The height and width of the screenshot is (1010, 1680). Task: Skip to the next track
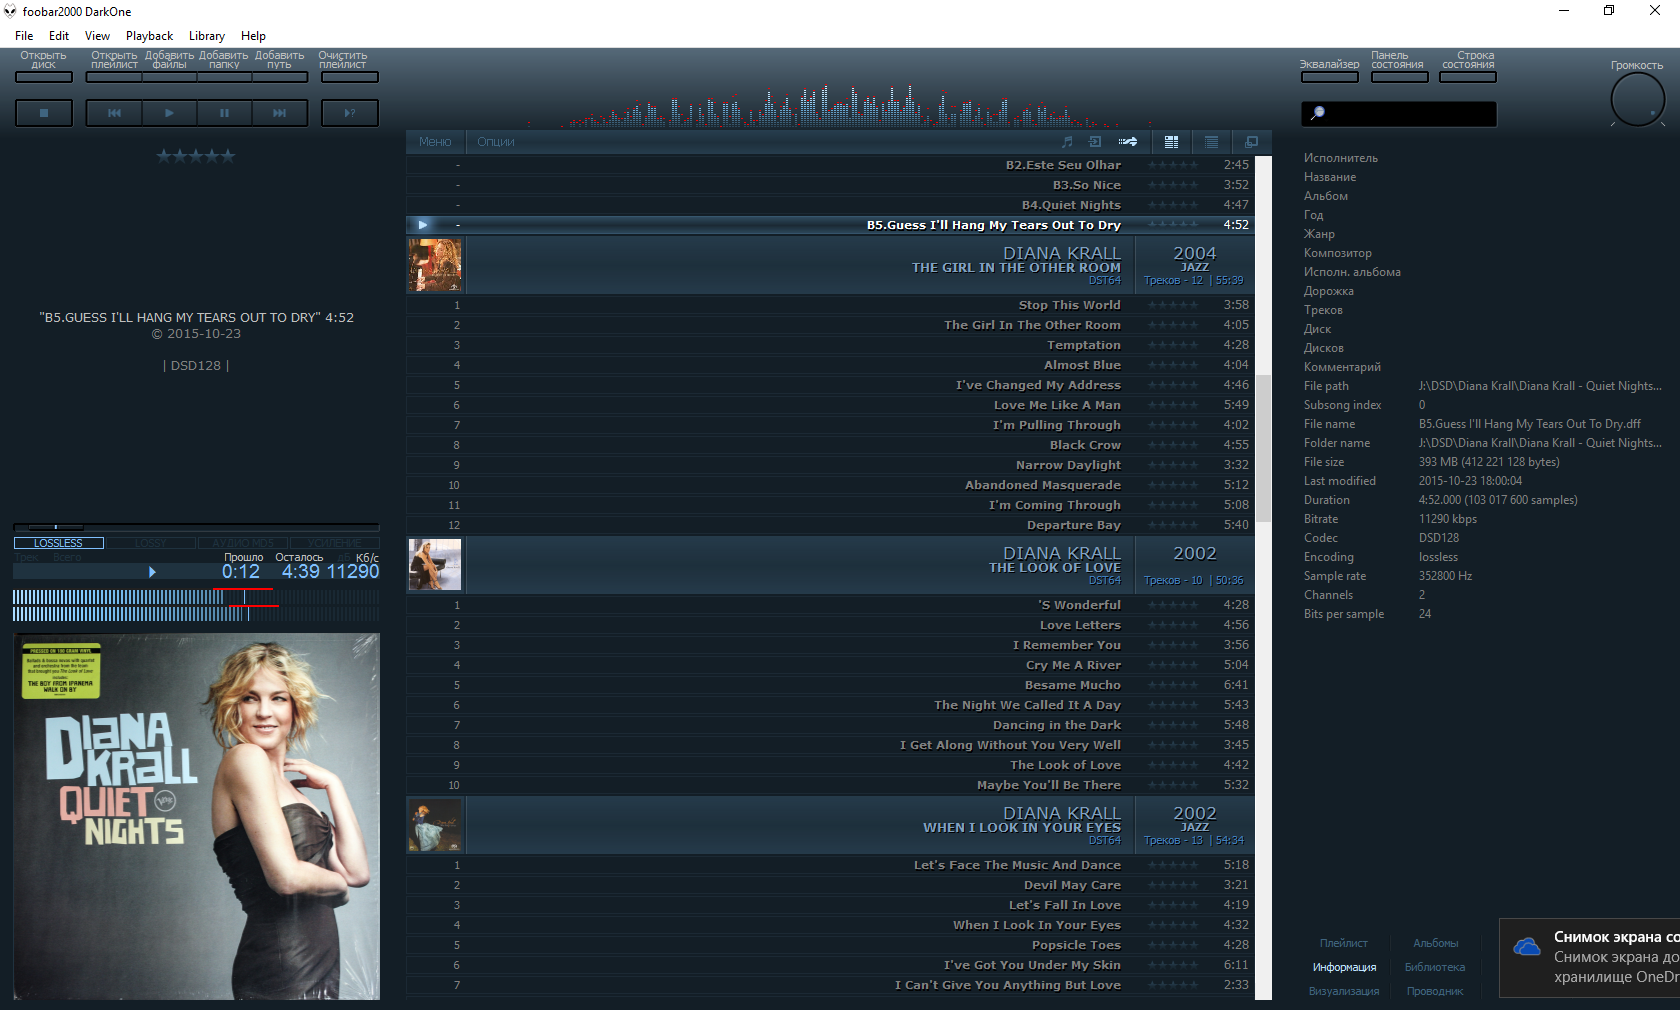[279, 113]
